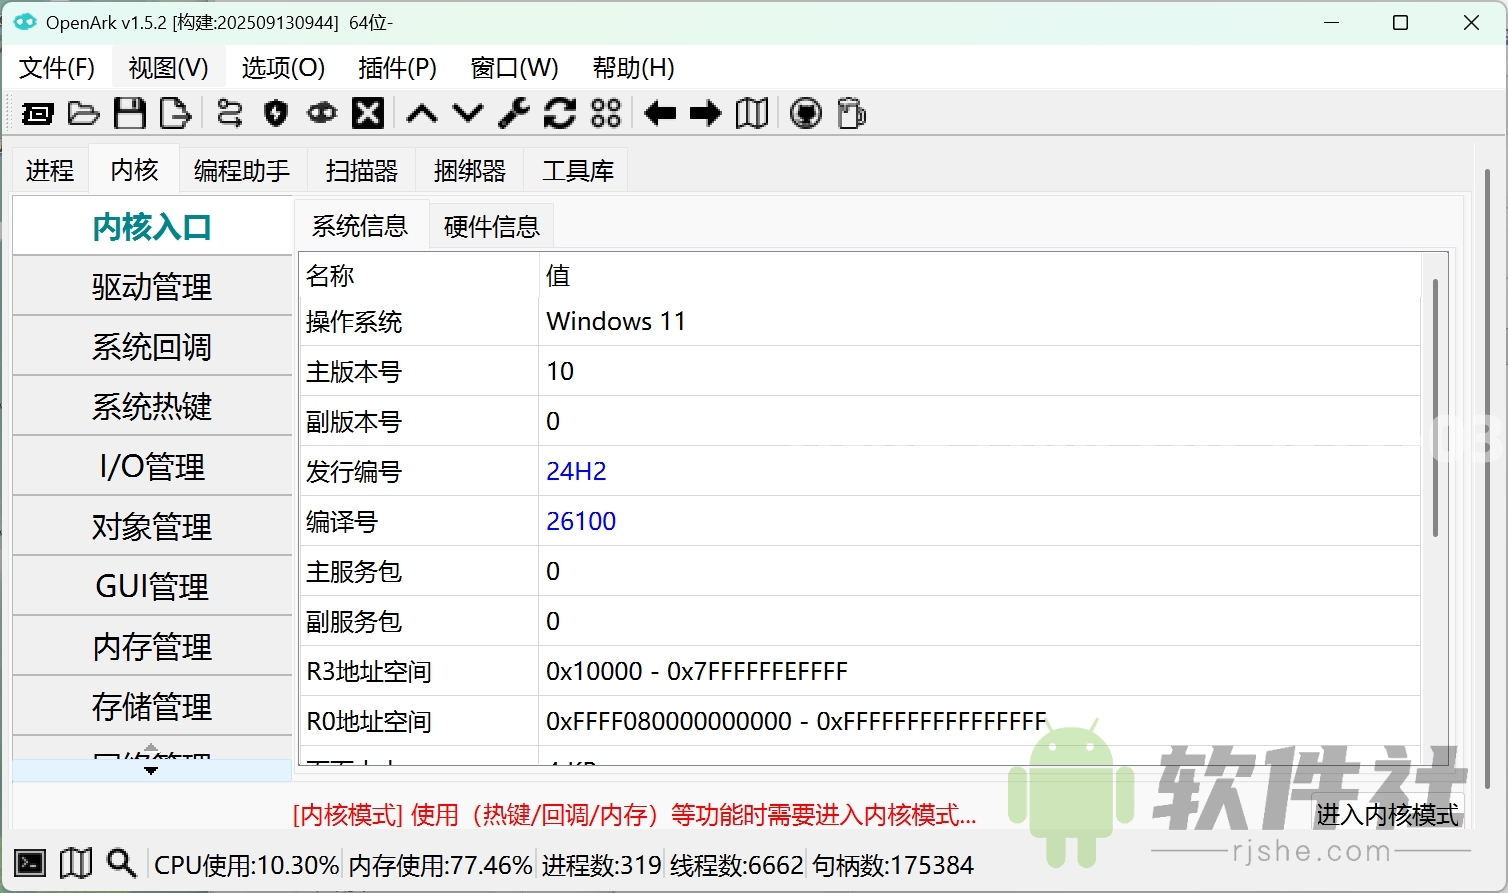Select the eye icon on the toolbar
Viewport: 1508px width, 893px height.
[x=321, y=113]
